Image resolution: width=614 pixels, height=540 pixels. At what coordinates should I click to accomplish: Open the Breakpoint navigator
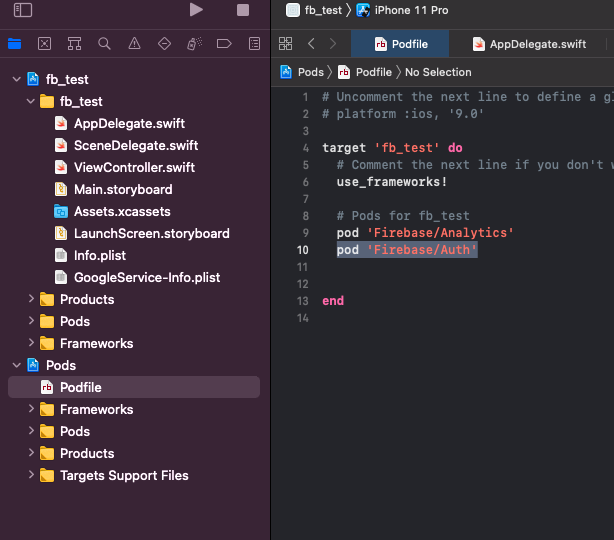click(224, 43)
